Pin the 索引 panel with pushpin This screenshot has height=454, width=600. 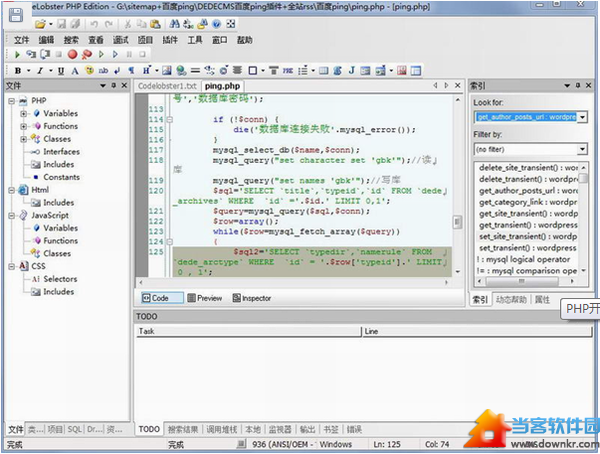(x=579, y=86)
